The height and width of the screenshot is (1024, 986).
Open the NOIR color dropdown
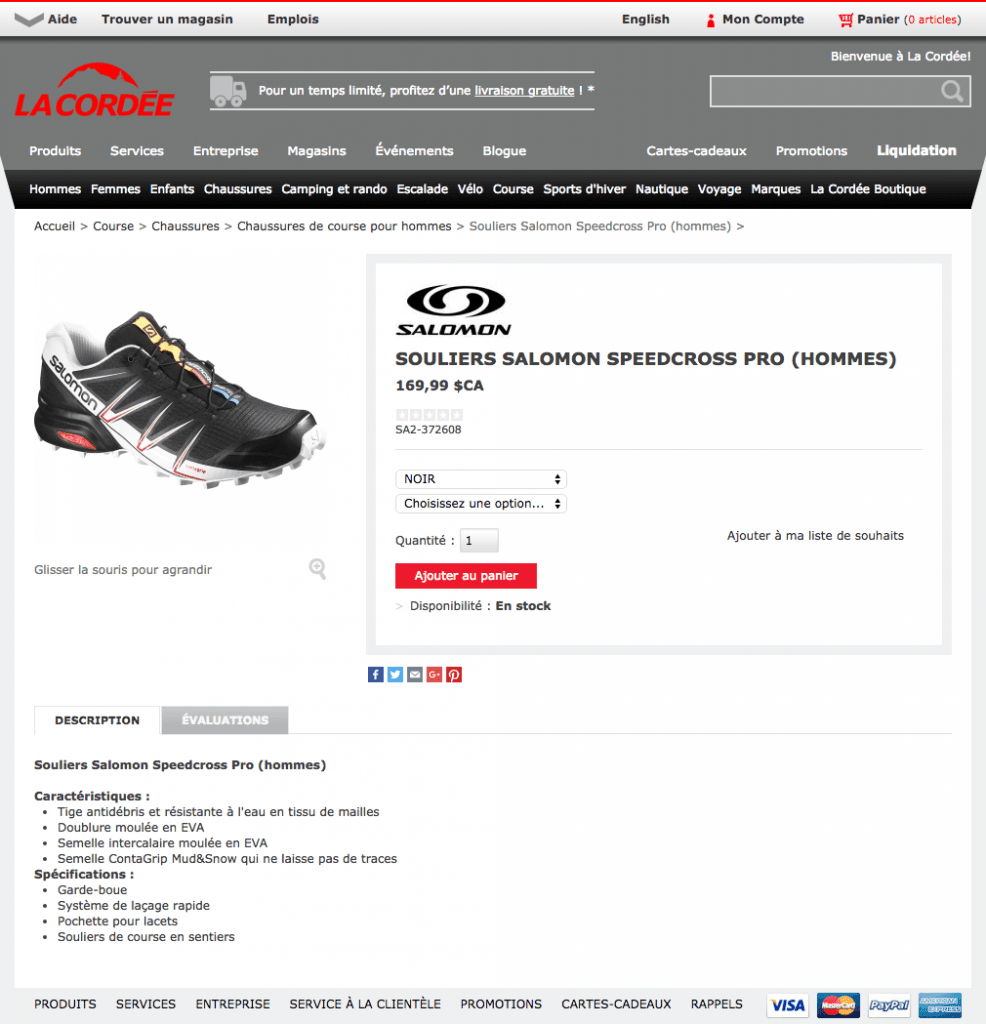tap(481, 479)
